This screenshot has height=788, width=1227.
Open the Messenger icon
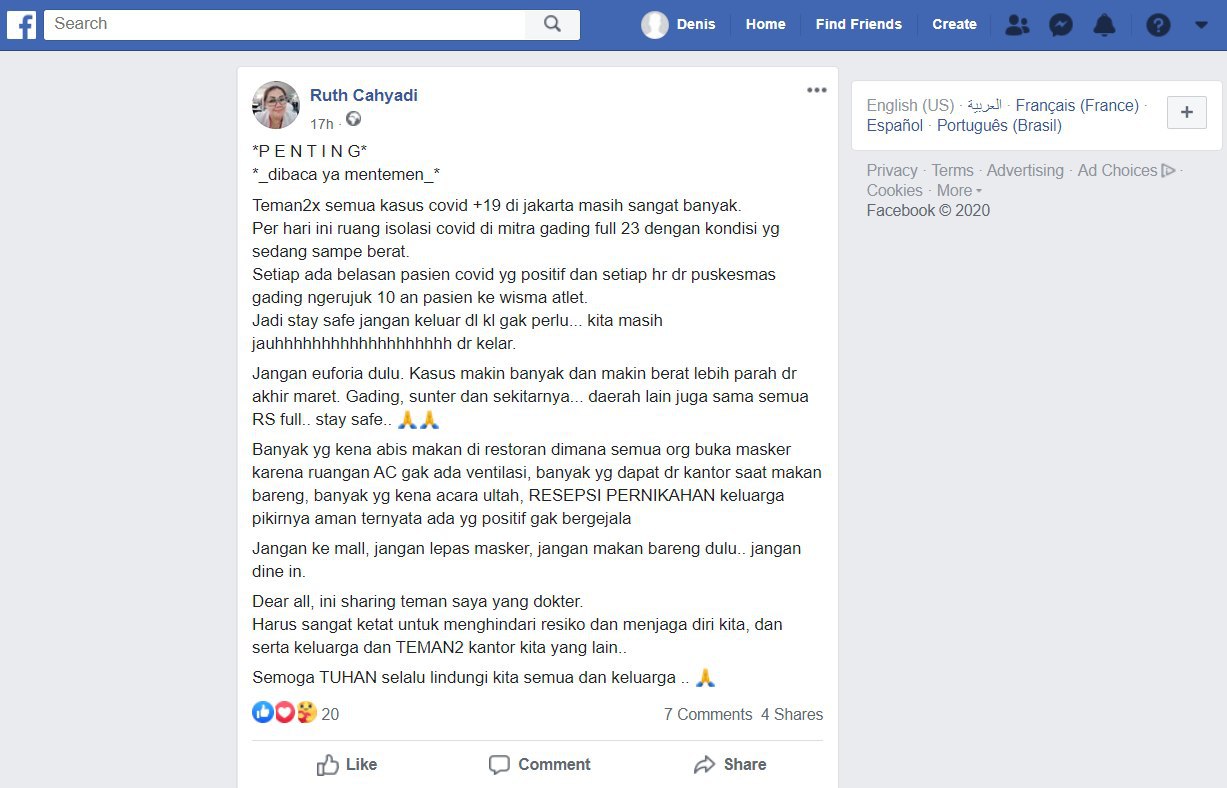coord(1061,25)
